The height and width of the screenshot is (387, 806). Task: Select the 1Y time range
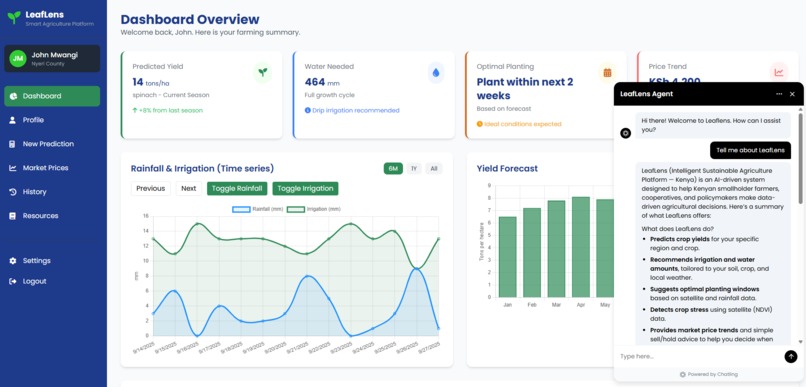point(414,169)
